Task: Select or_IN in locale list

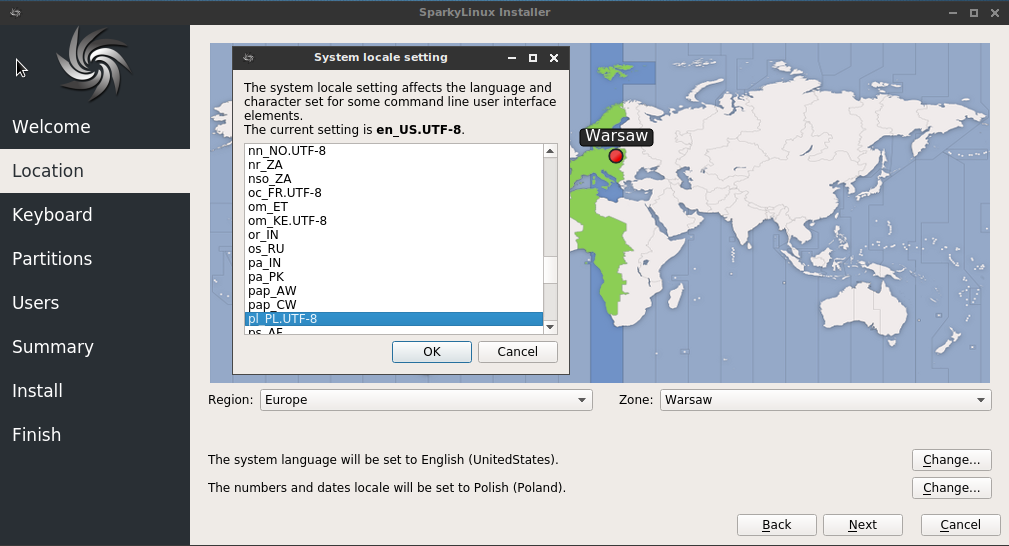Action: pyautogui.click(x=394, y=235)
